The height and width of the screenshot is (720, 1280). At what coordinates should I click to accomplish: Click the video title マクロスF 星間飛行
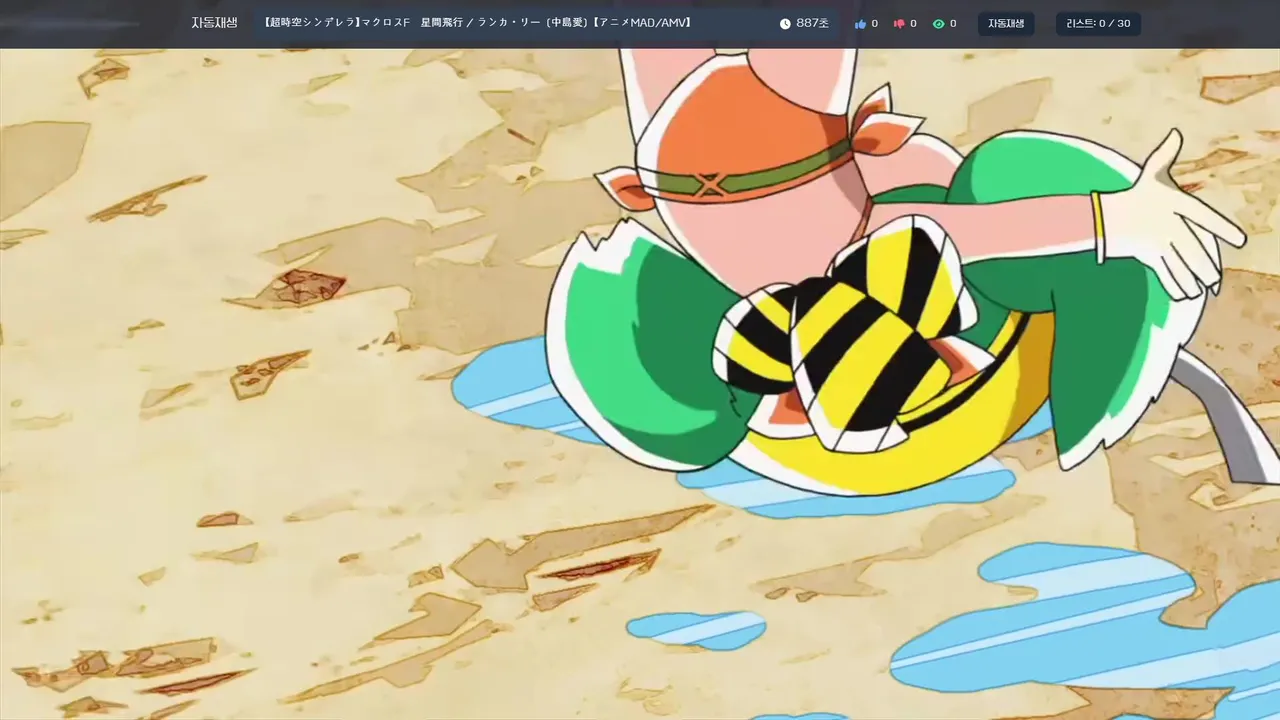(x=478, y=23)
